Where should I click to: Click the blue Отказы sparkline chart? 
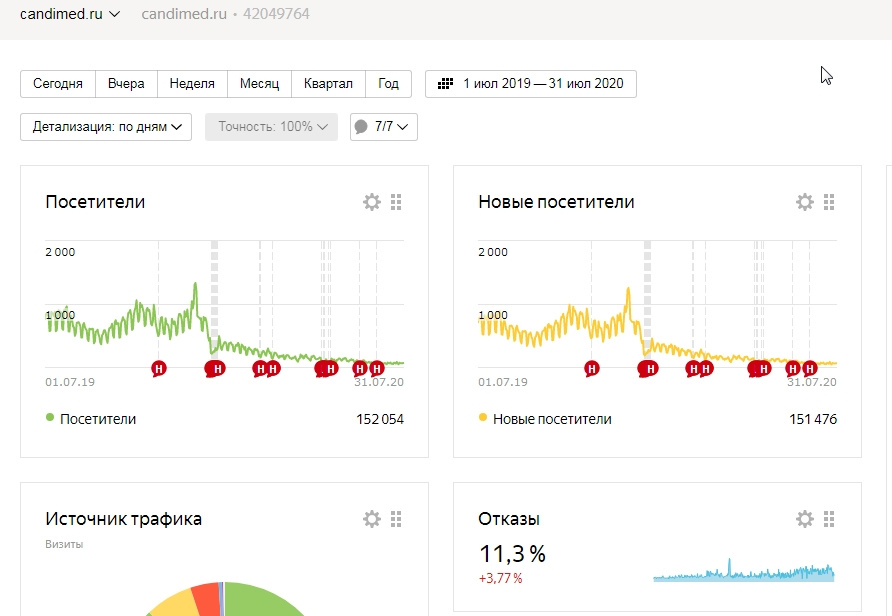pyautogui.click(x=744, y=570)
